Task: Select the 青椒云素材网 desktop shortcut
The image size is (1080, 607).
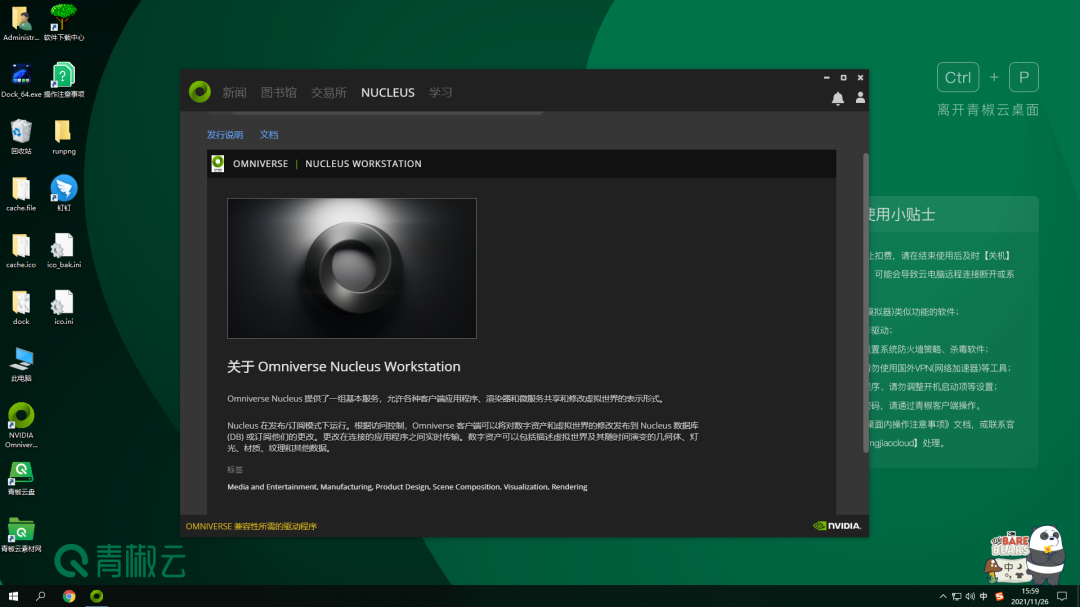Action: [x=21, y=535]
